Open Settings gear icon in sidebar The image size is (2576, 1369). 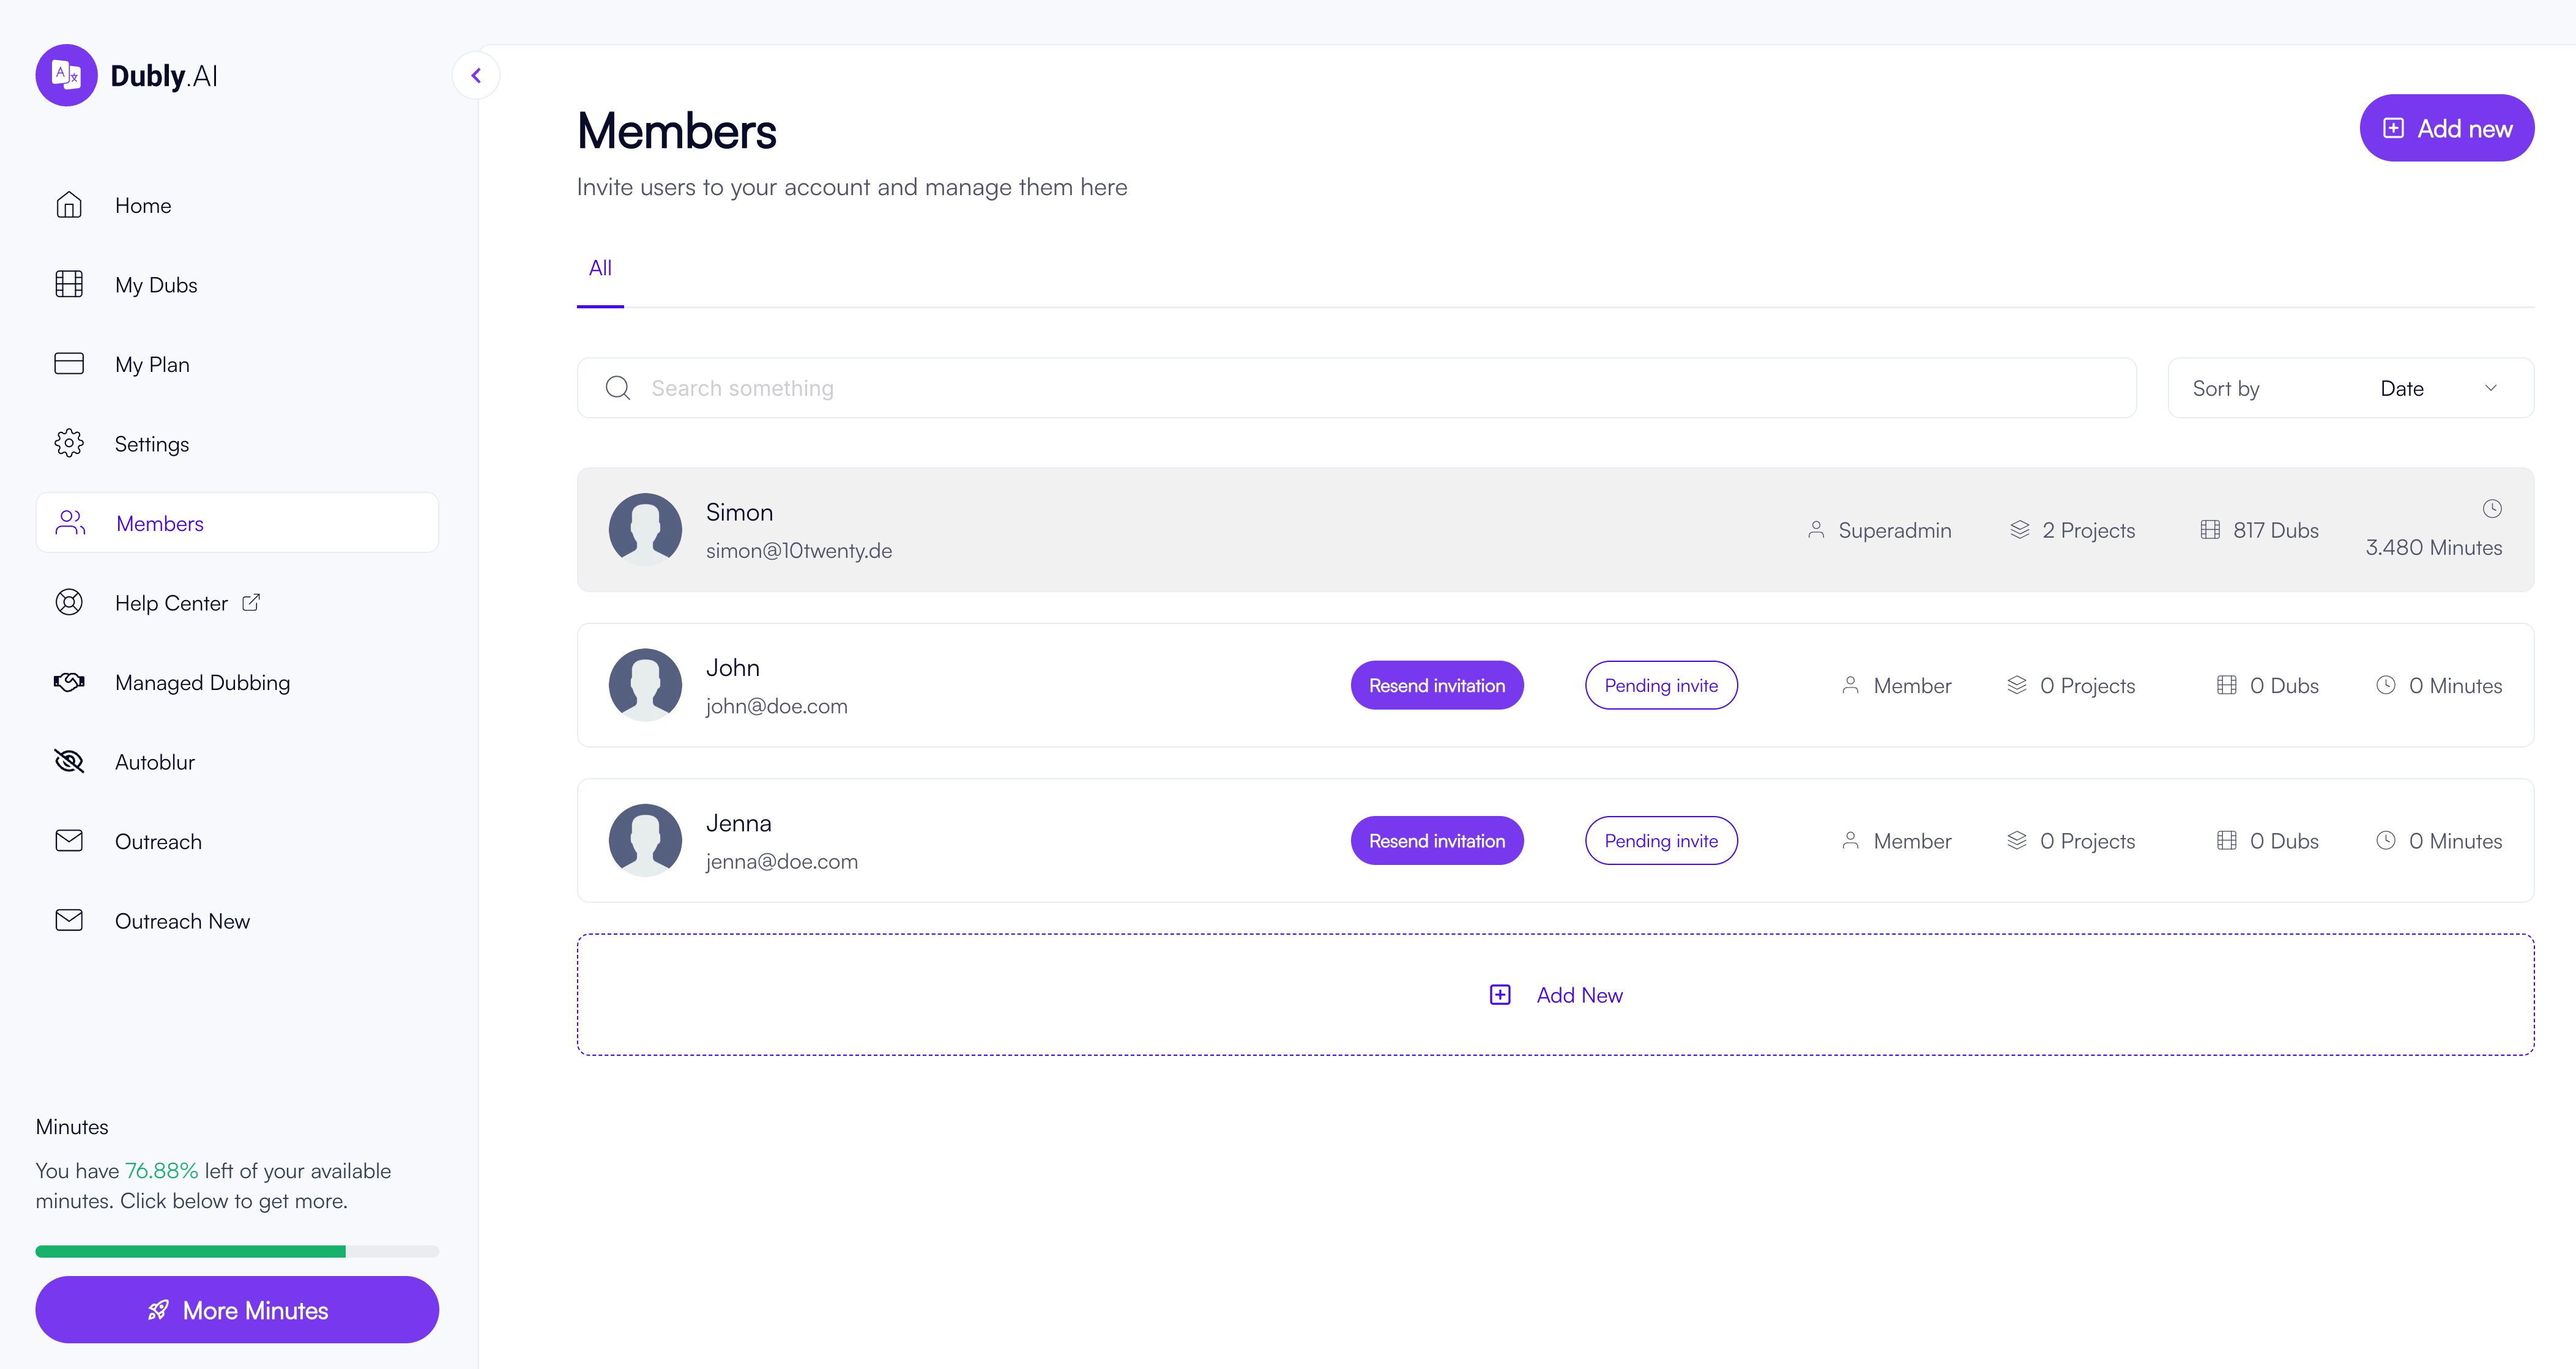point(69,443)
